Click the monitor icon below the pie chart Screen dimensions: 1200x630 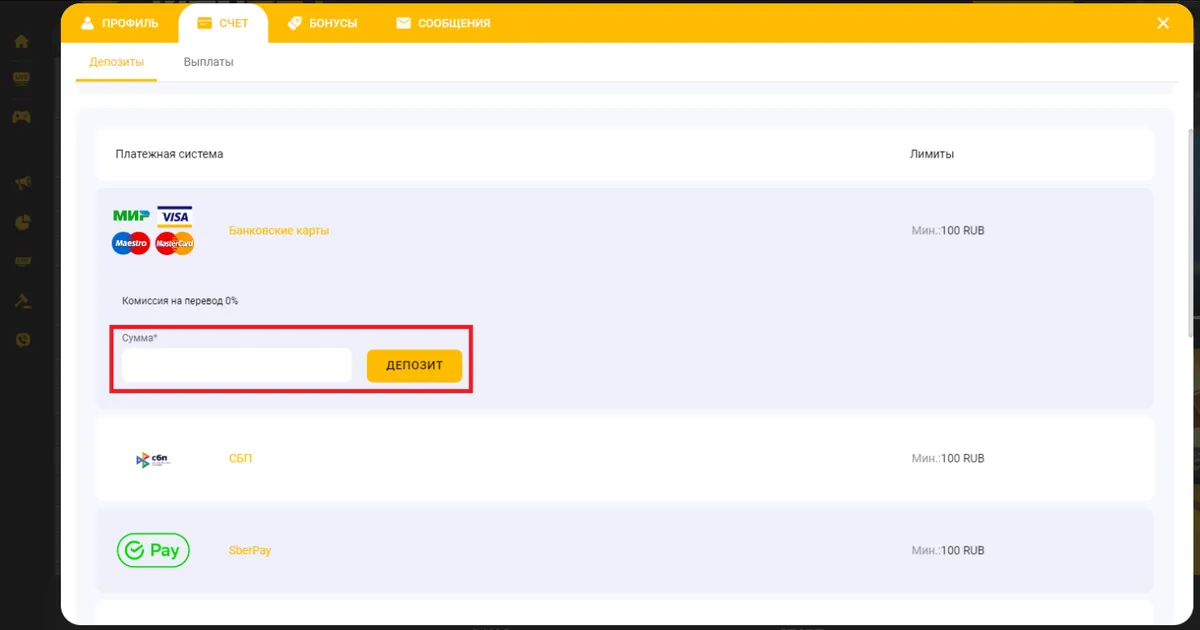[22, 261]
